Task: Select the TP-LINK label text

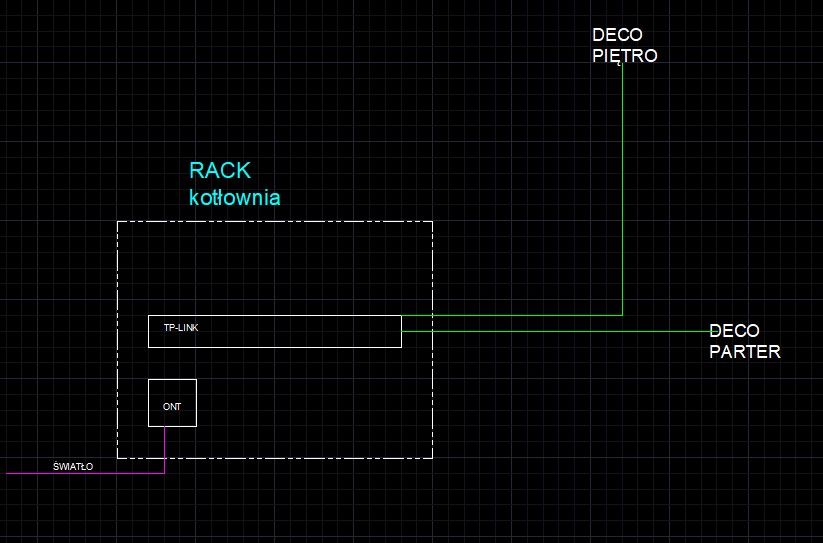Action: [181, 328]
